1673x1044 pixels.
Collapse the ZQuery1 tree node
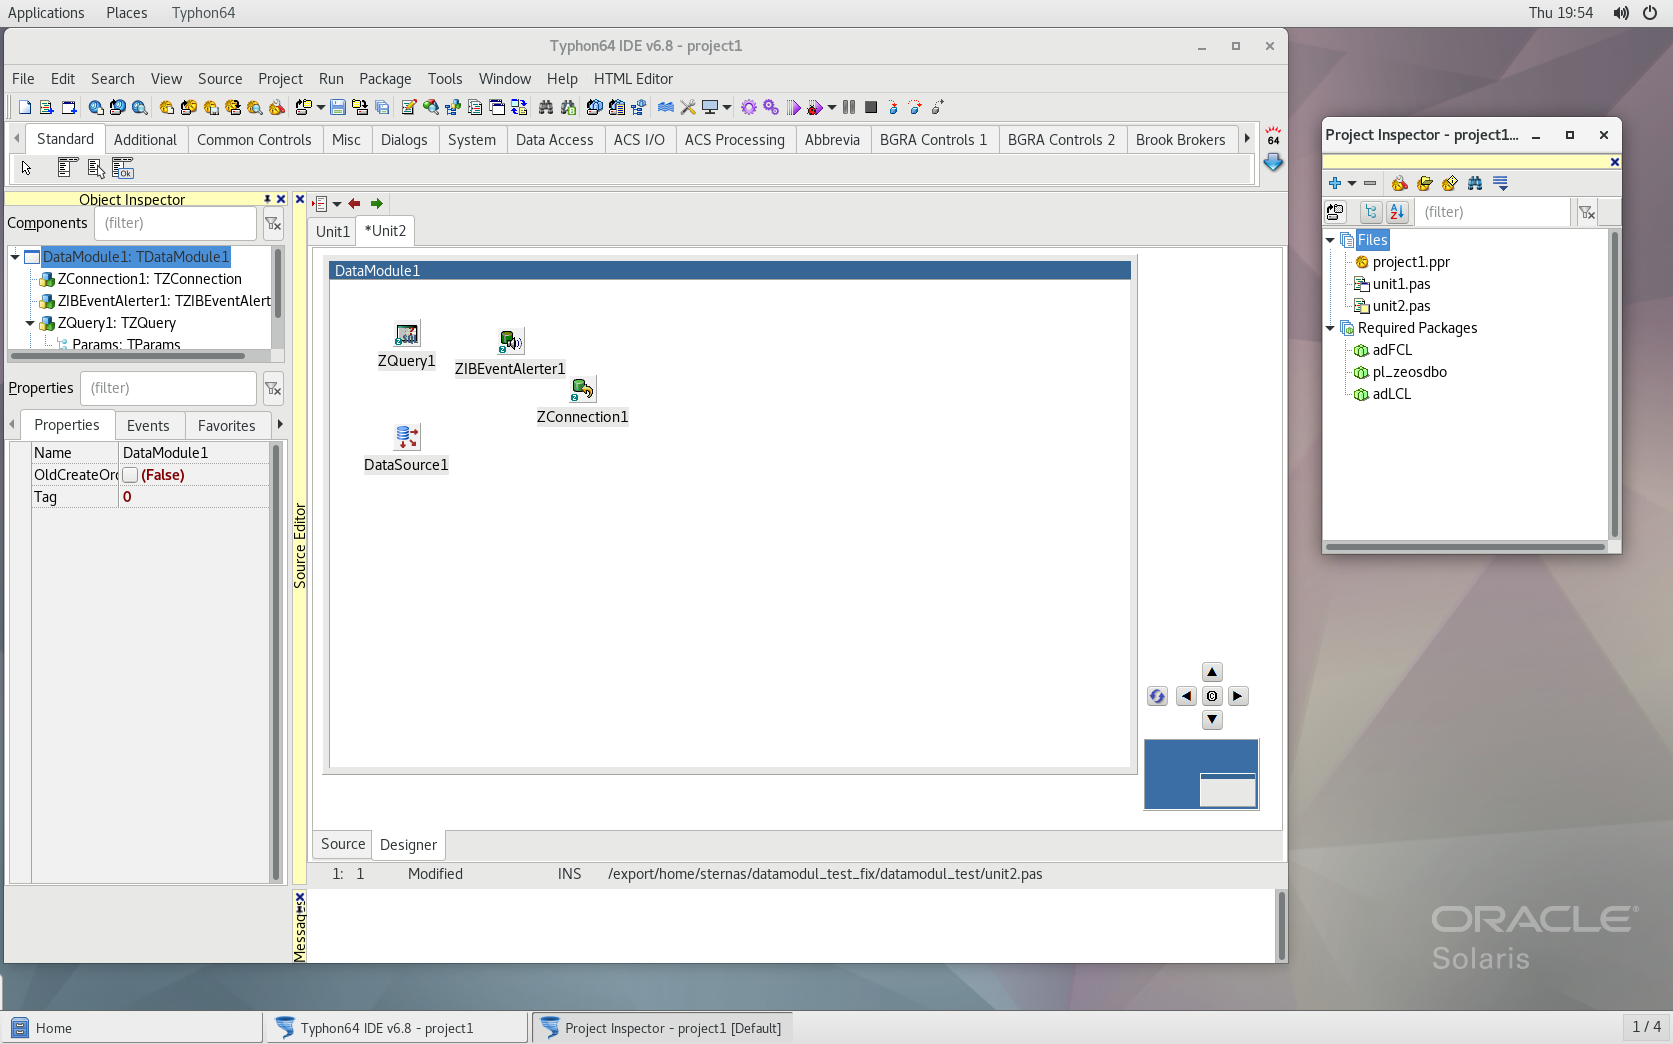[x=30, y=323]
